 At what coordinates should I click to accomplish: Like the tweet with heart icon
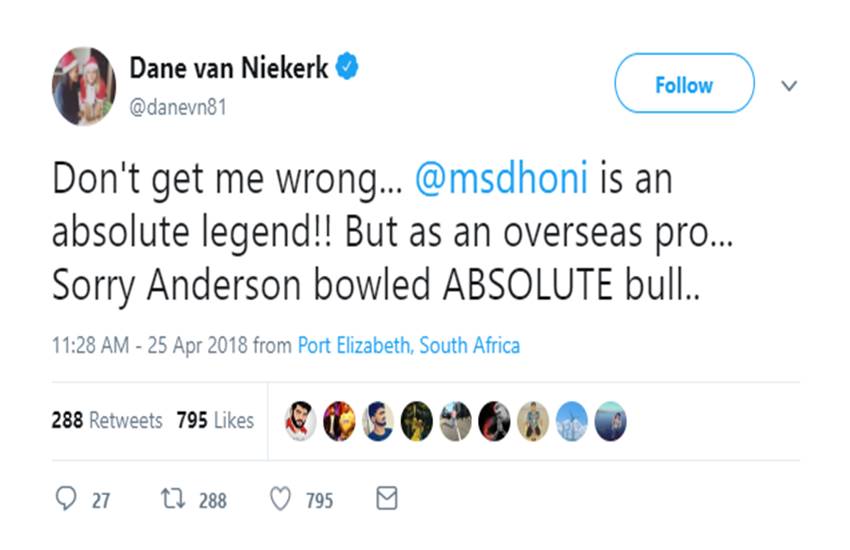(x=281, y=499)
